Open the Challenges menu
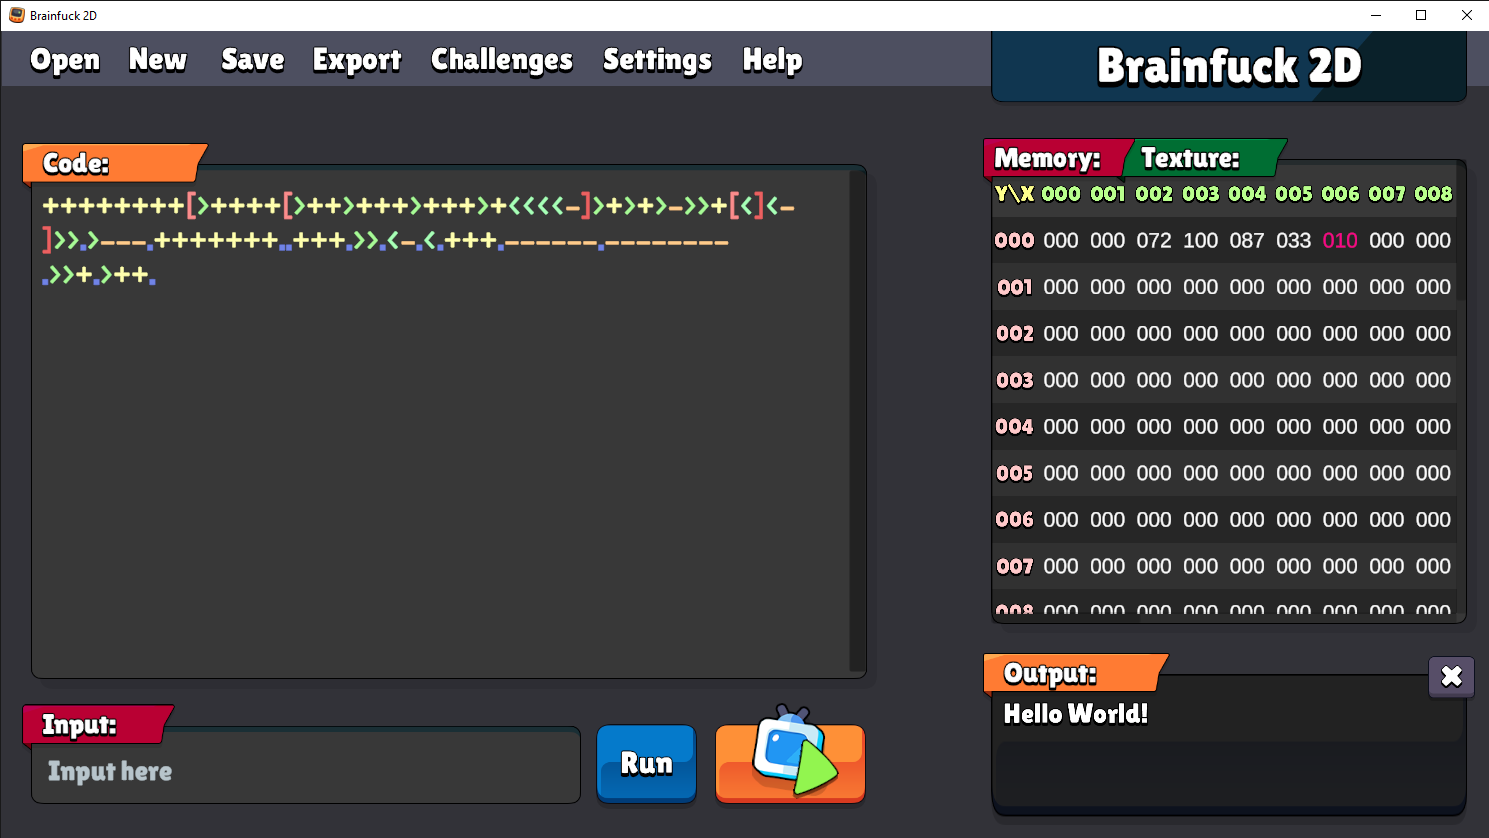The image size is (1489, 838). coord(502,60)
